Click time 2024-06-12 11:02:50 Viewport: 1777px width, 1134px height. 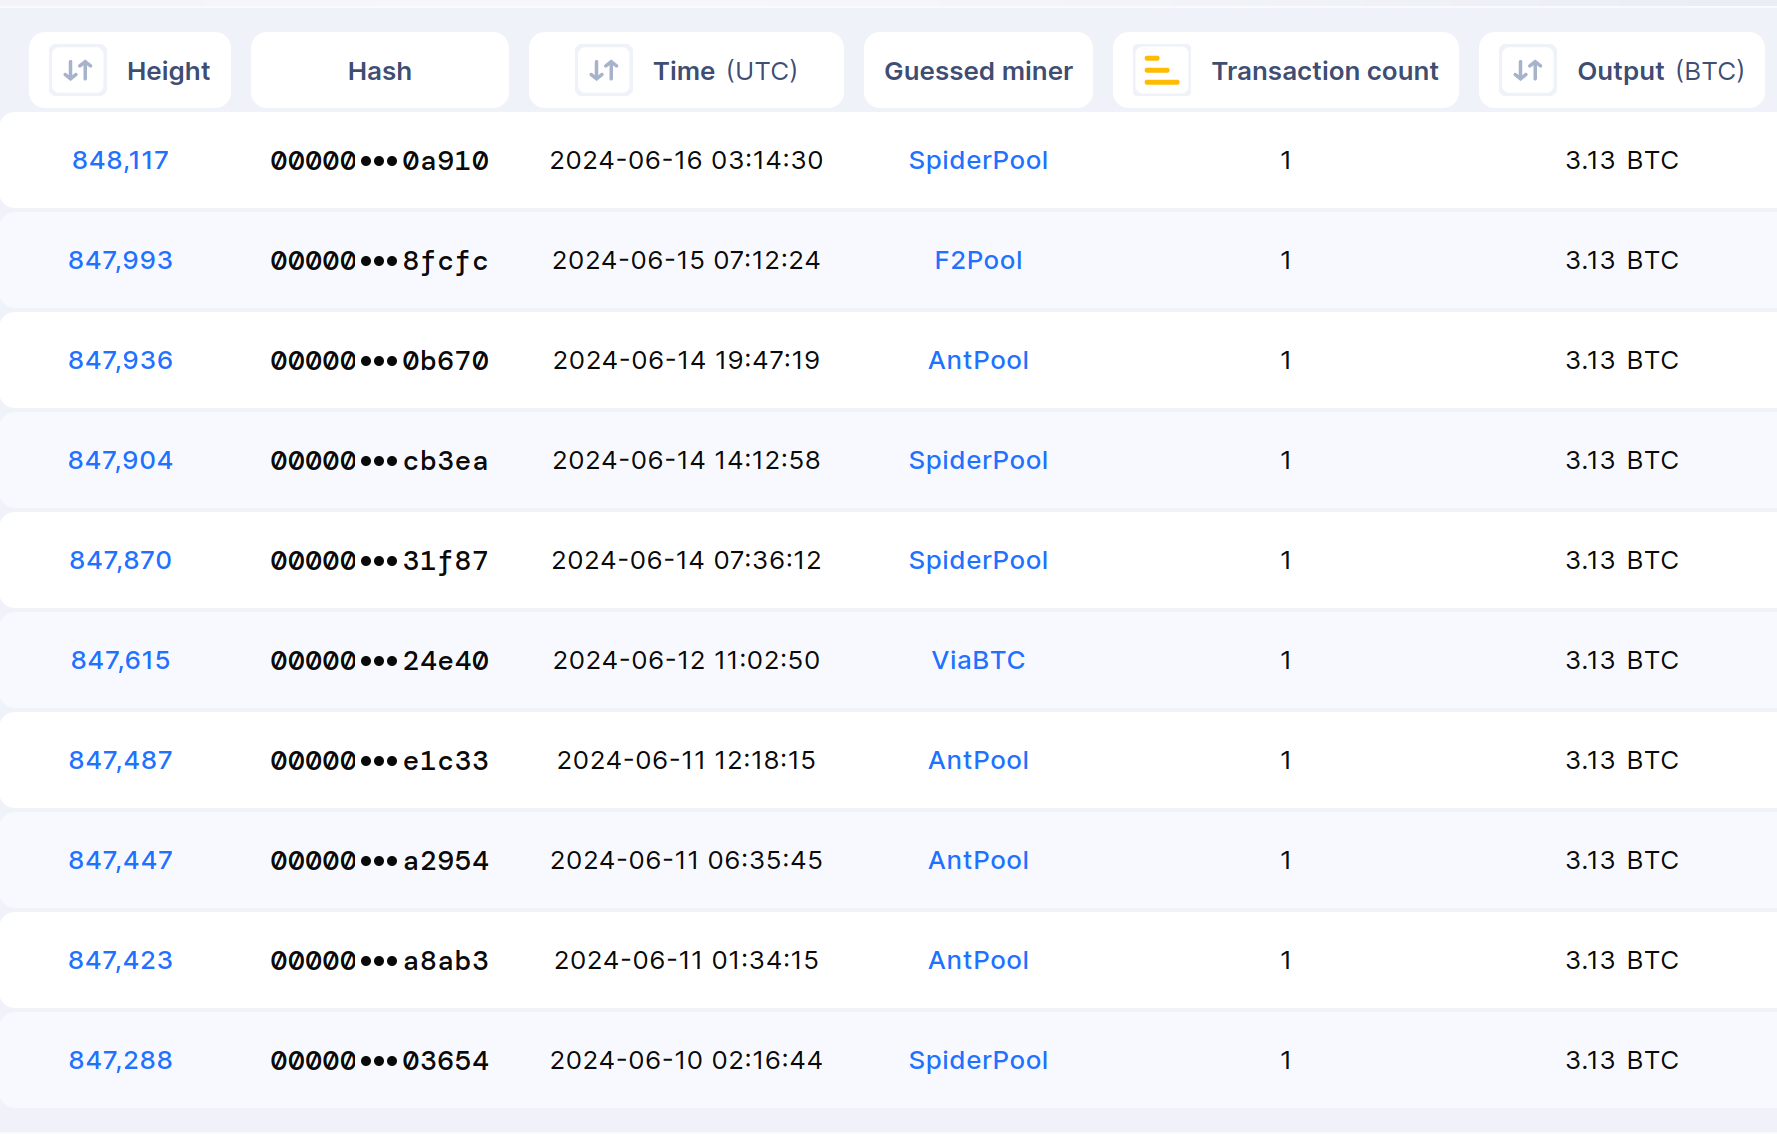(x=686, y=660)
